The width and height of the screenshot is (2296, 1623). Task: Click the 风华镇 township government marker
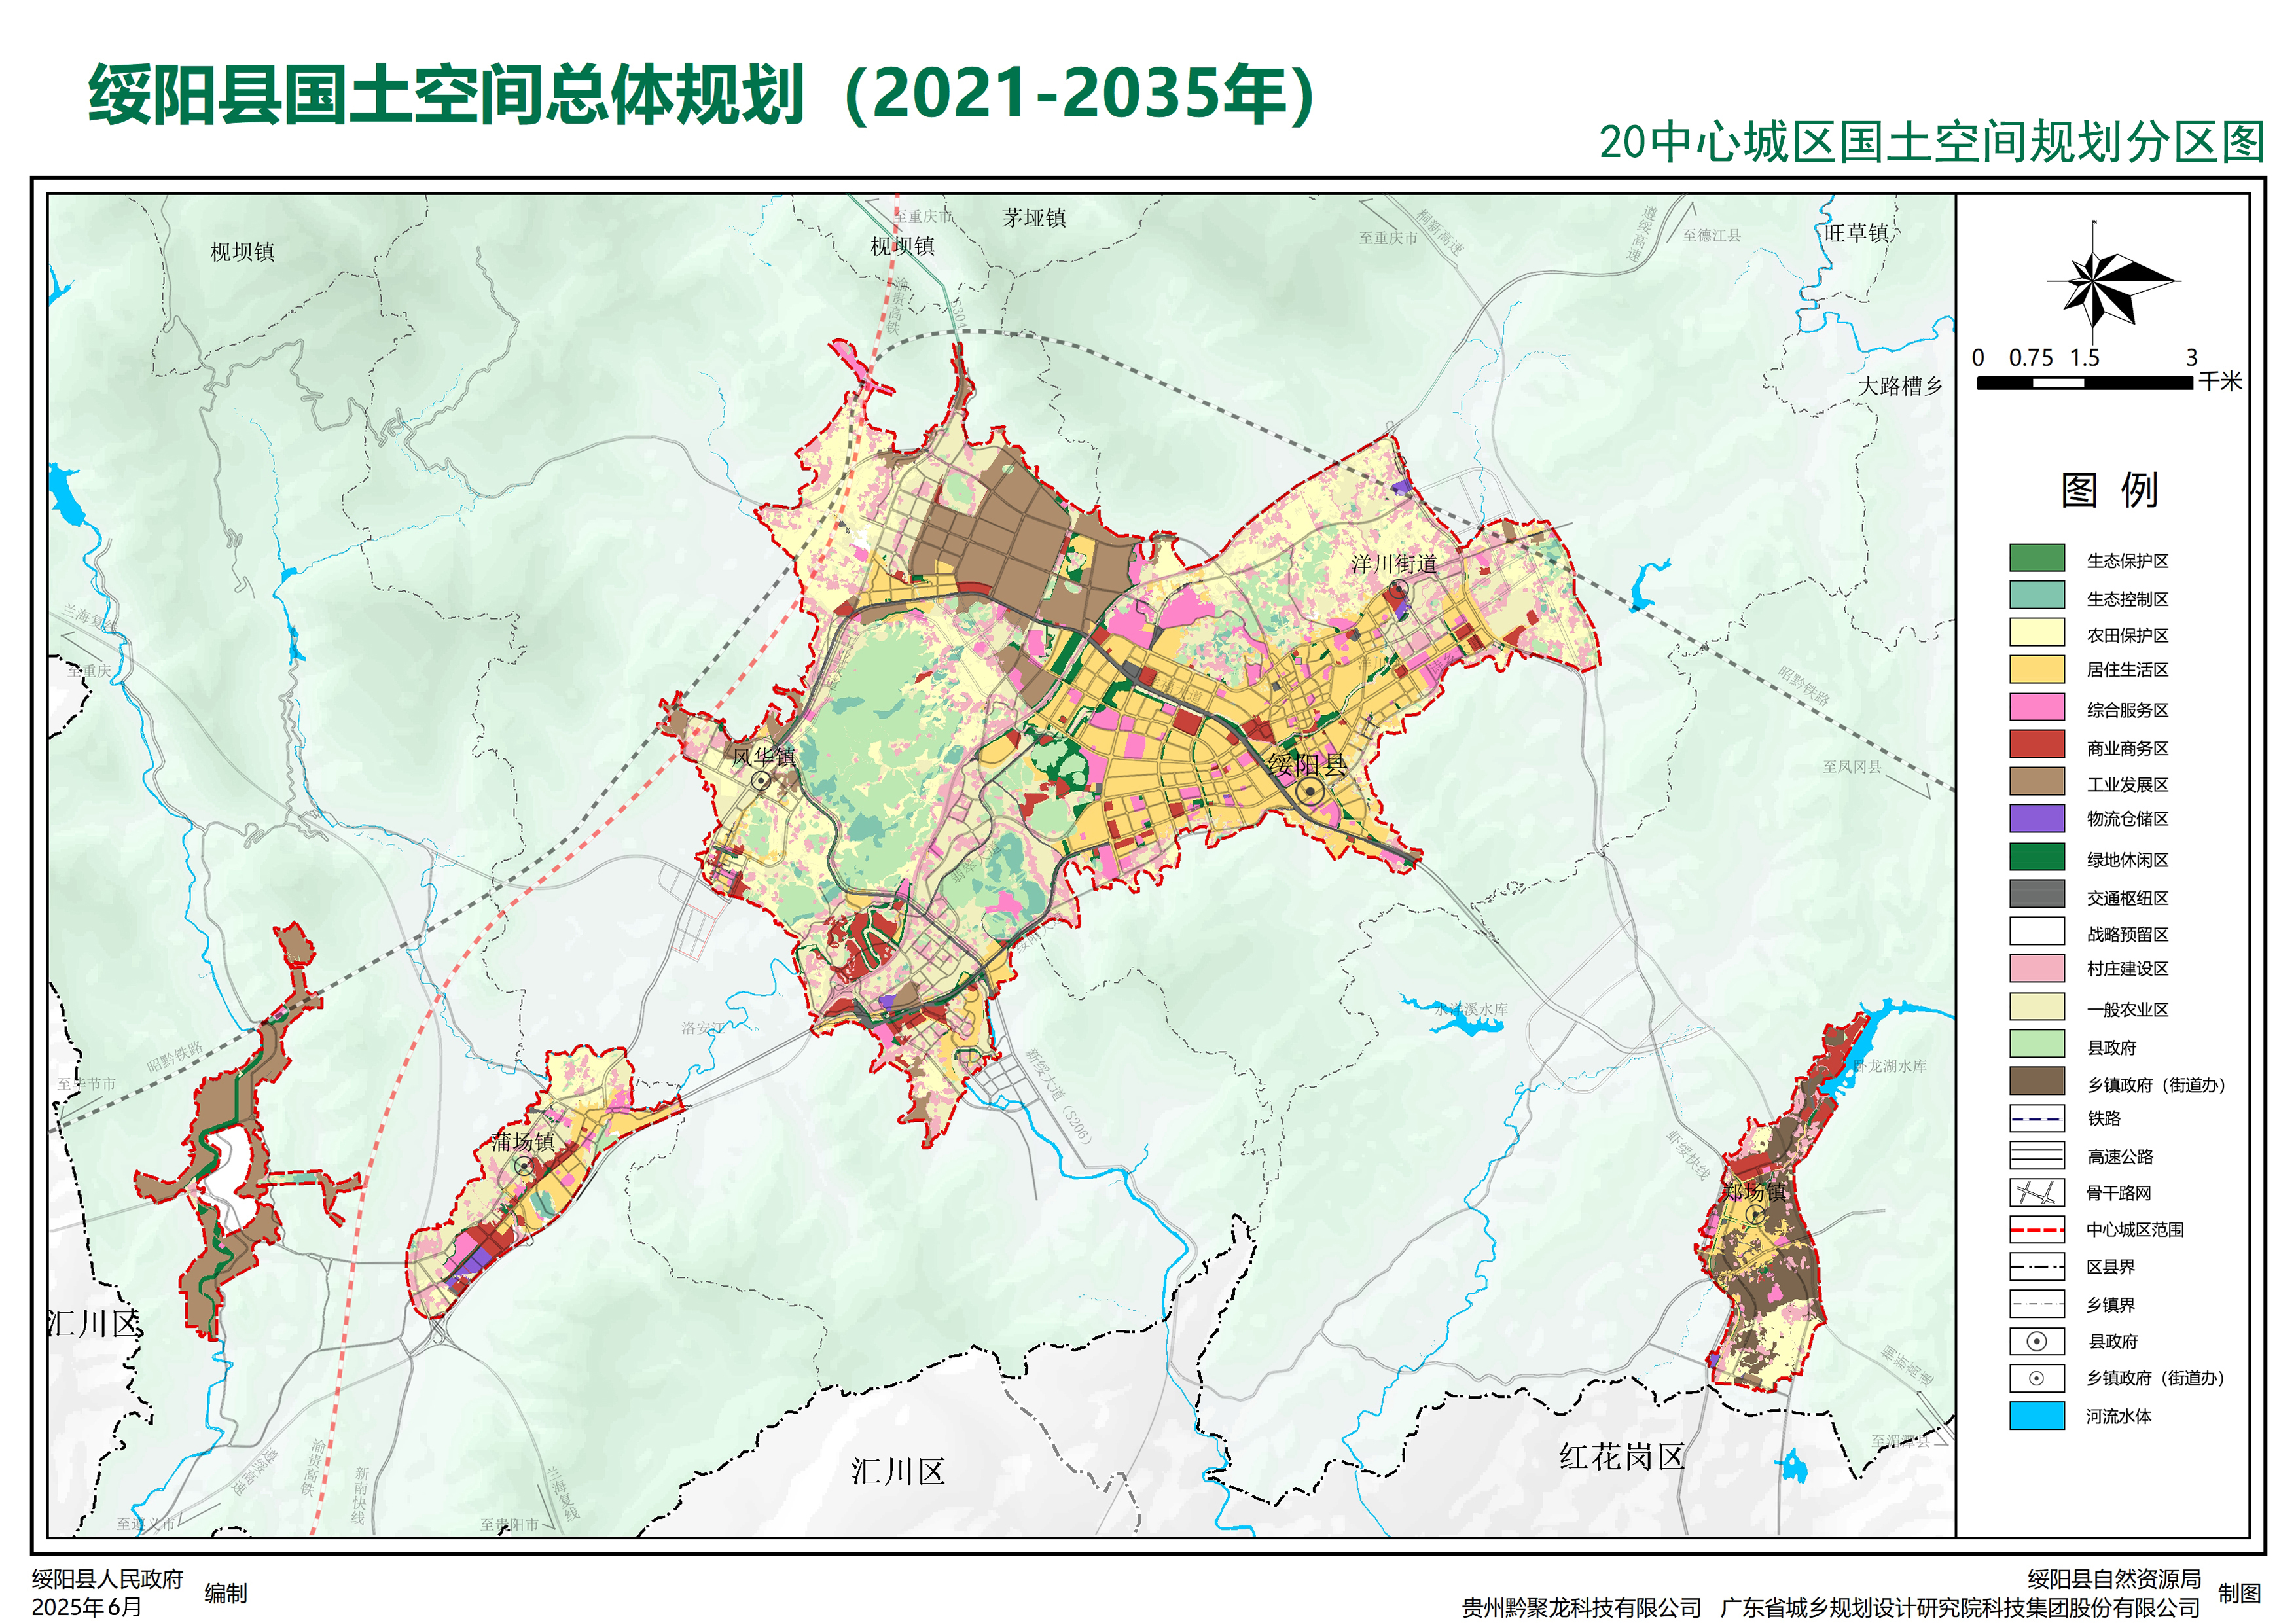[762, 780]
